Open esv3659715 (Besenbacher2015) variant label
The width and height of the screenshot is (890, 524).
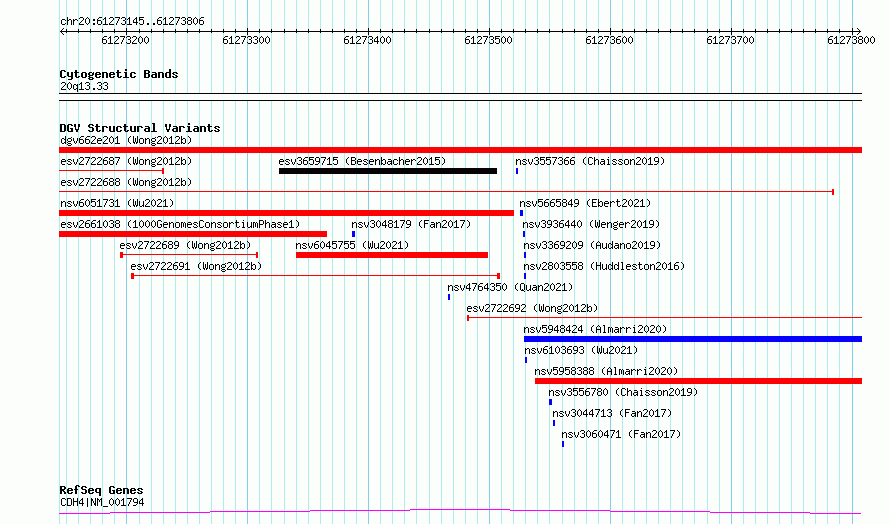point(362,161)
